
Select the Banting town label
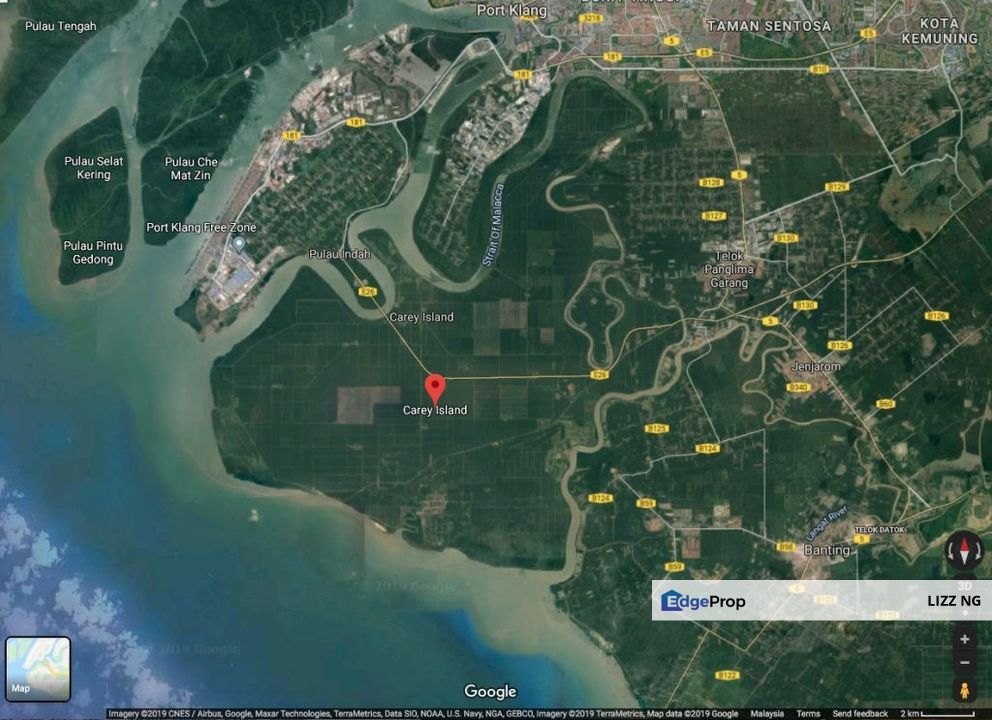pos(827,550)
